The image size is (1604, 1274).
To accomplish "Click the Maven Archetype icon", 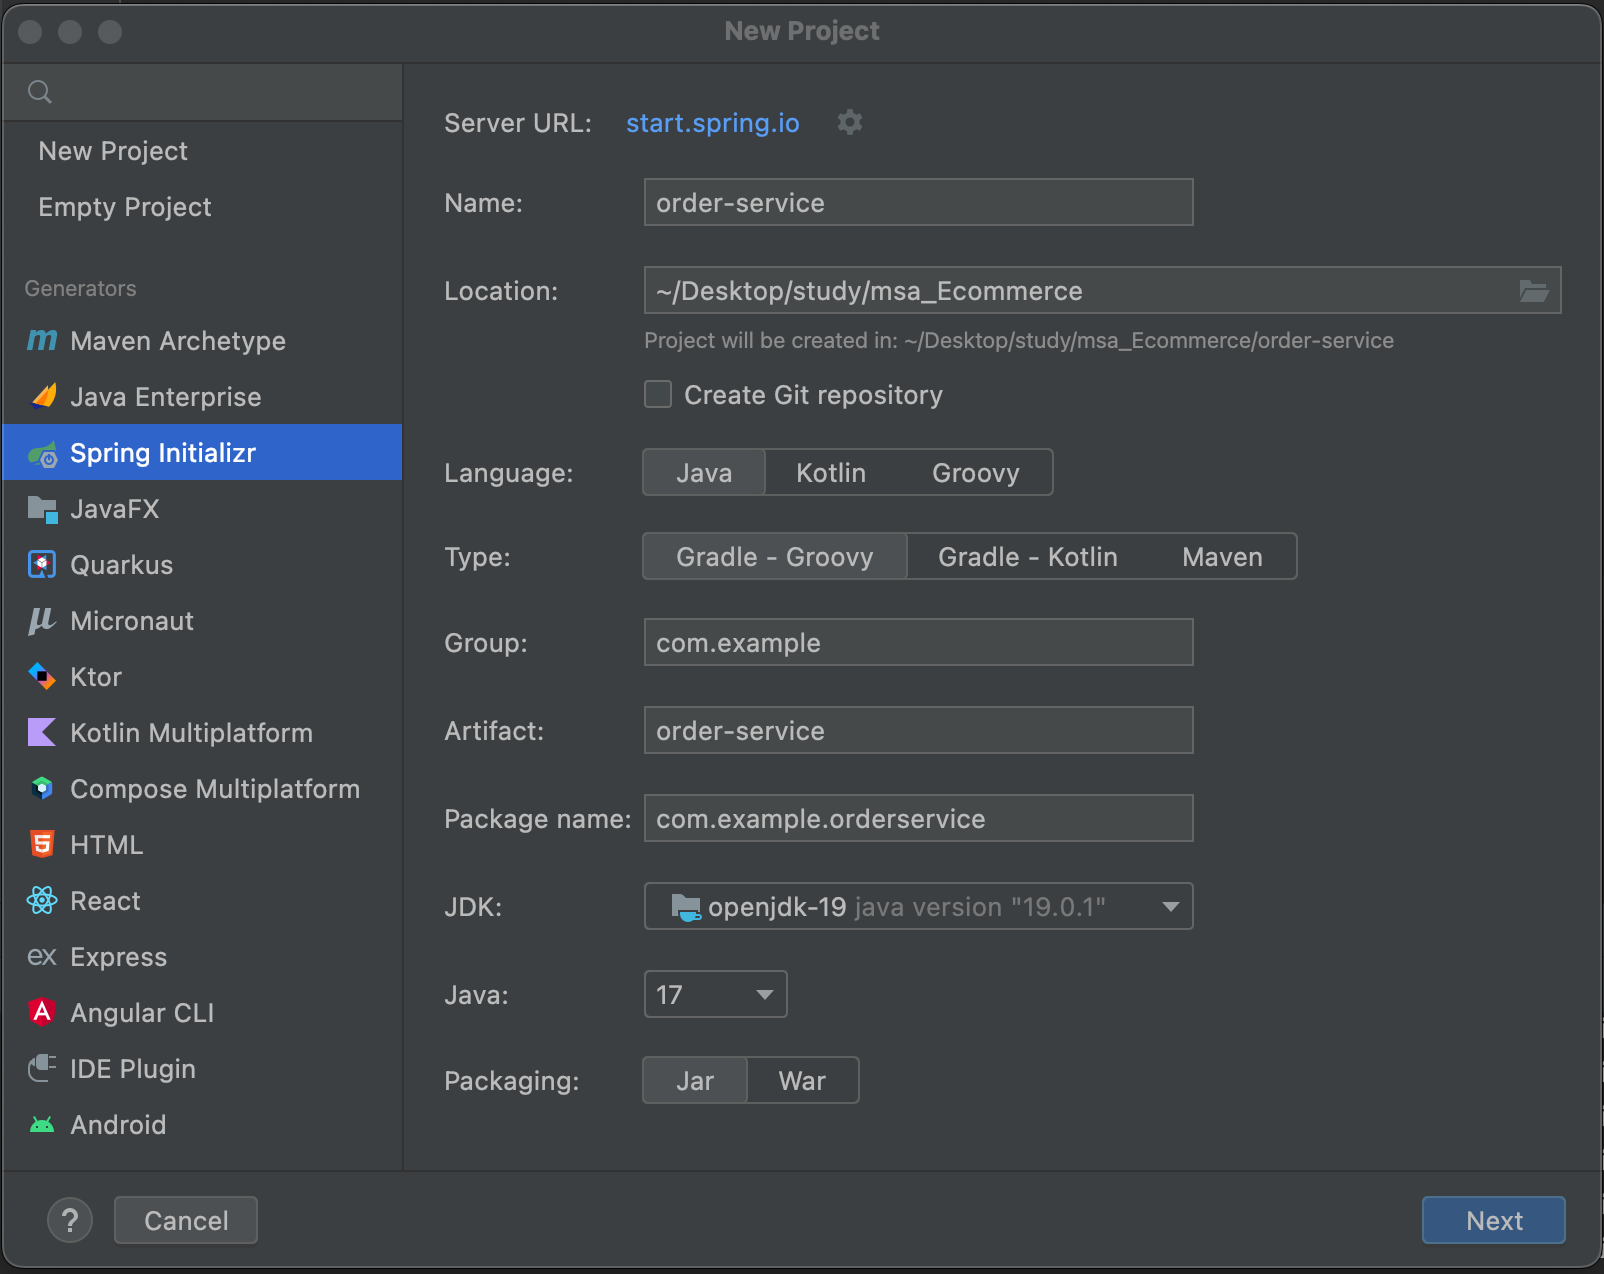I will coord(42,341).
